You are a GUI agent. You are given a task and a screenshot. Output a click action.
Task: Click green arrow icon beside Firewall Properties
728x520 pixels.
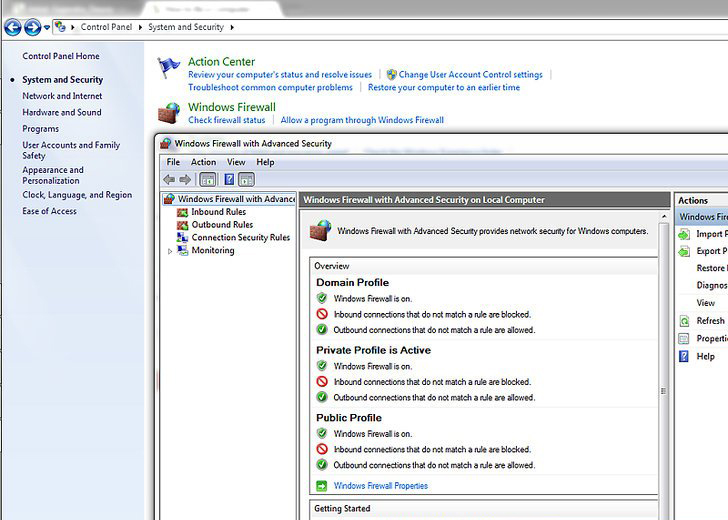click(x=321, y=486)
